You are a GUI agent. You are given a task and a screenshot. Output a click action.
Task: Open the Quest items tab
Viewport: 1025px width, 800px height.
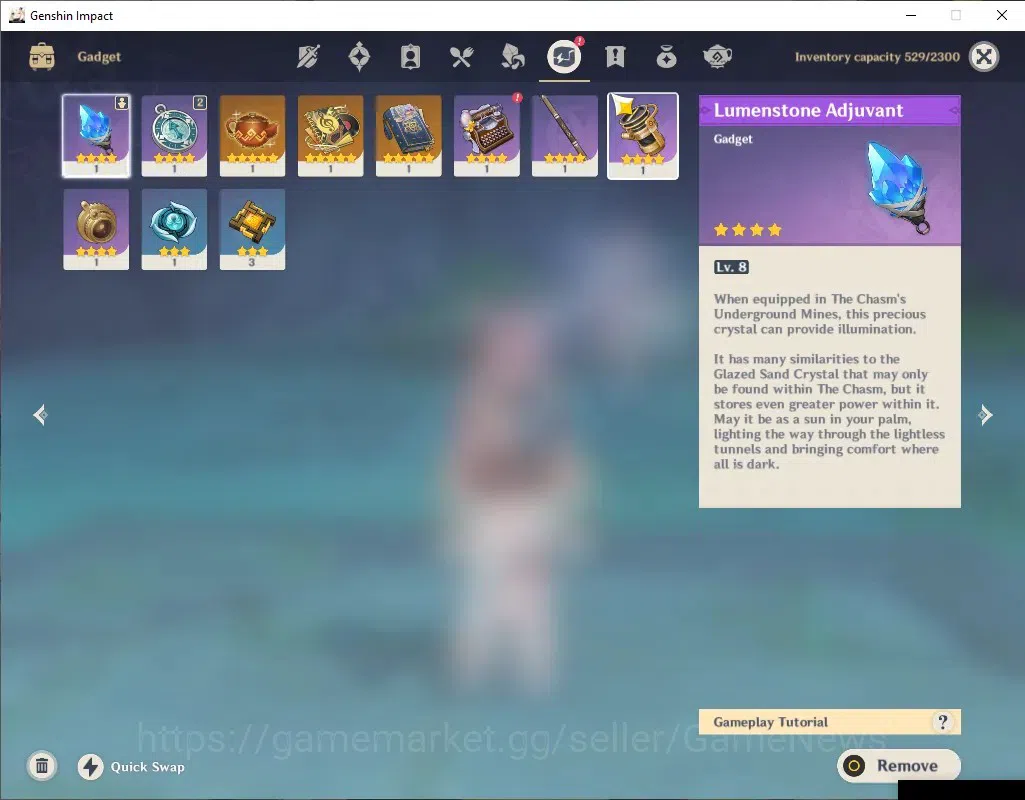tap(615, 57)
